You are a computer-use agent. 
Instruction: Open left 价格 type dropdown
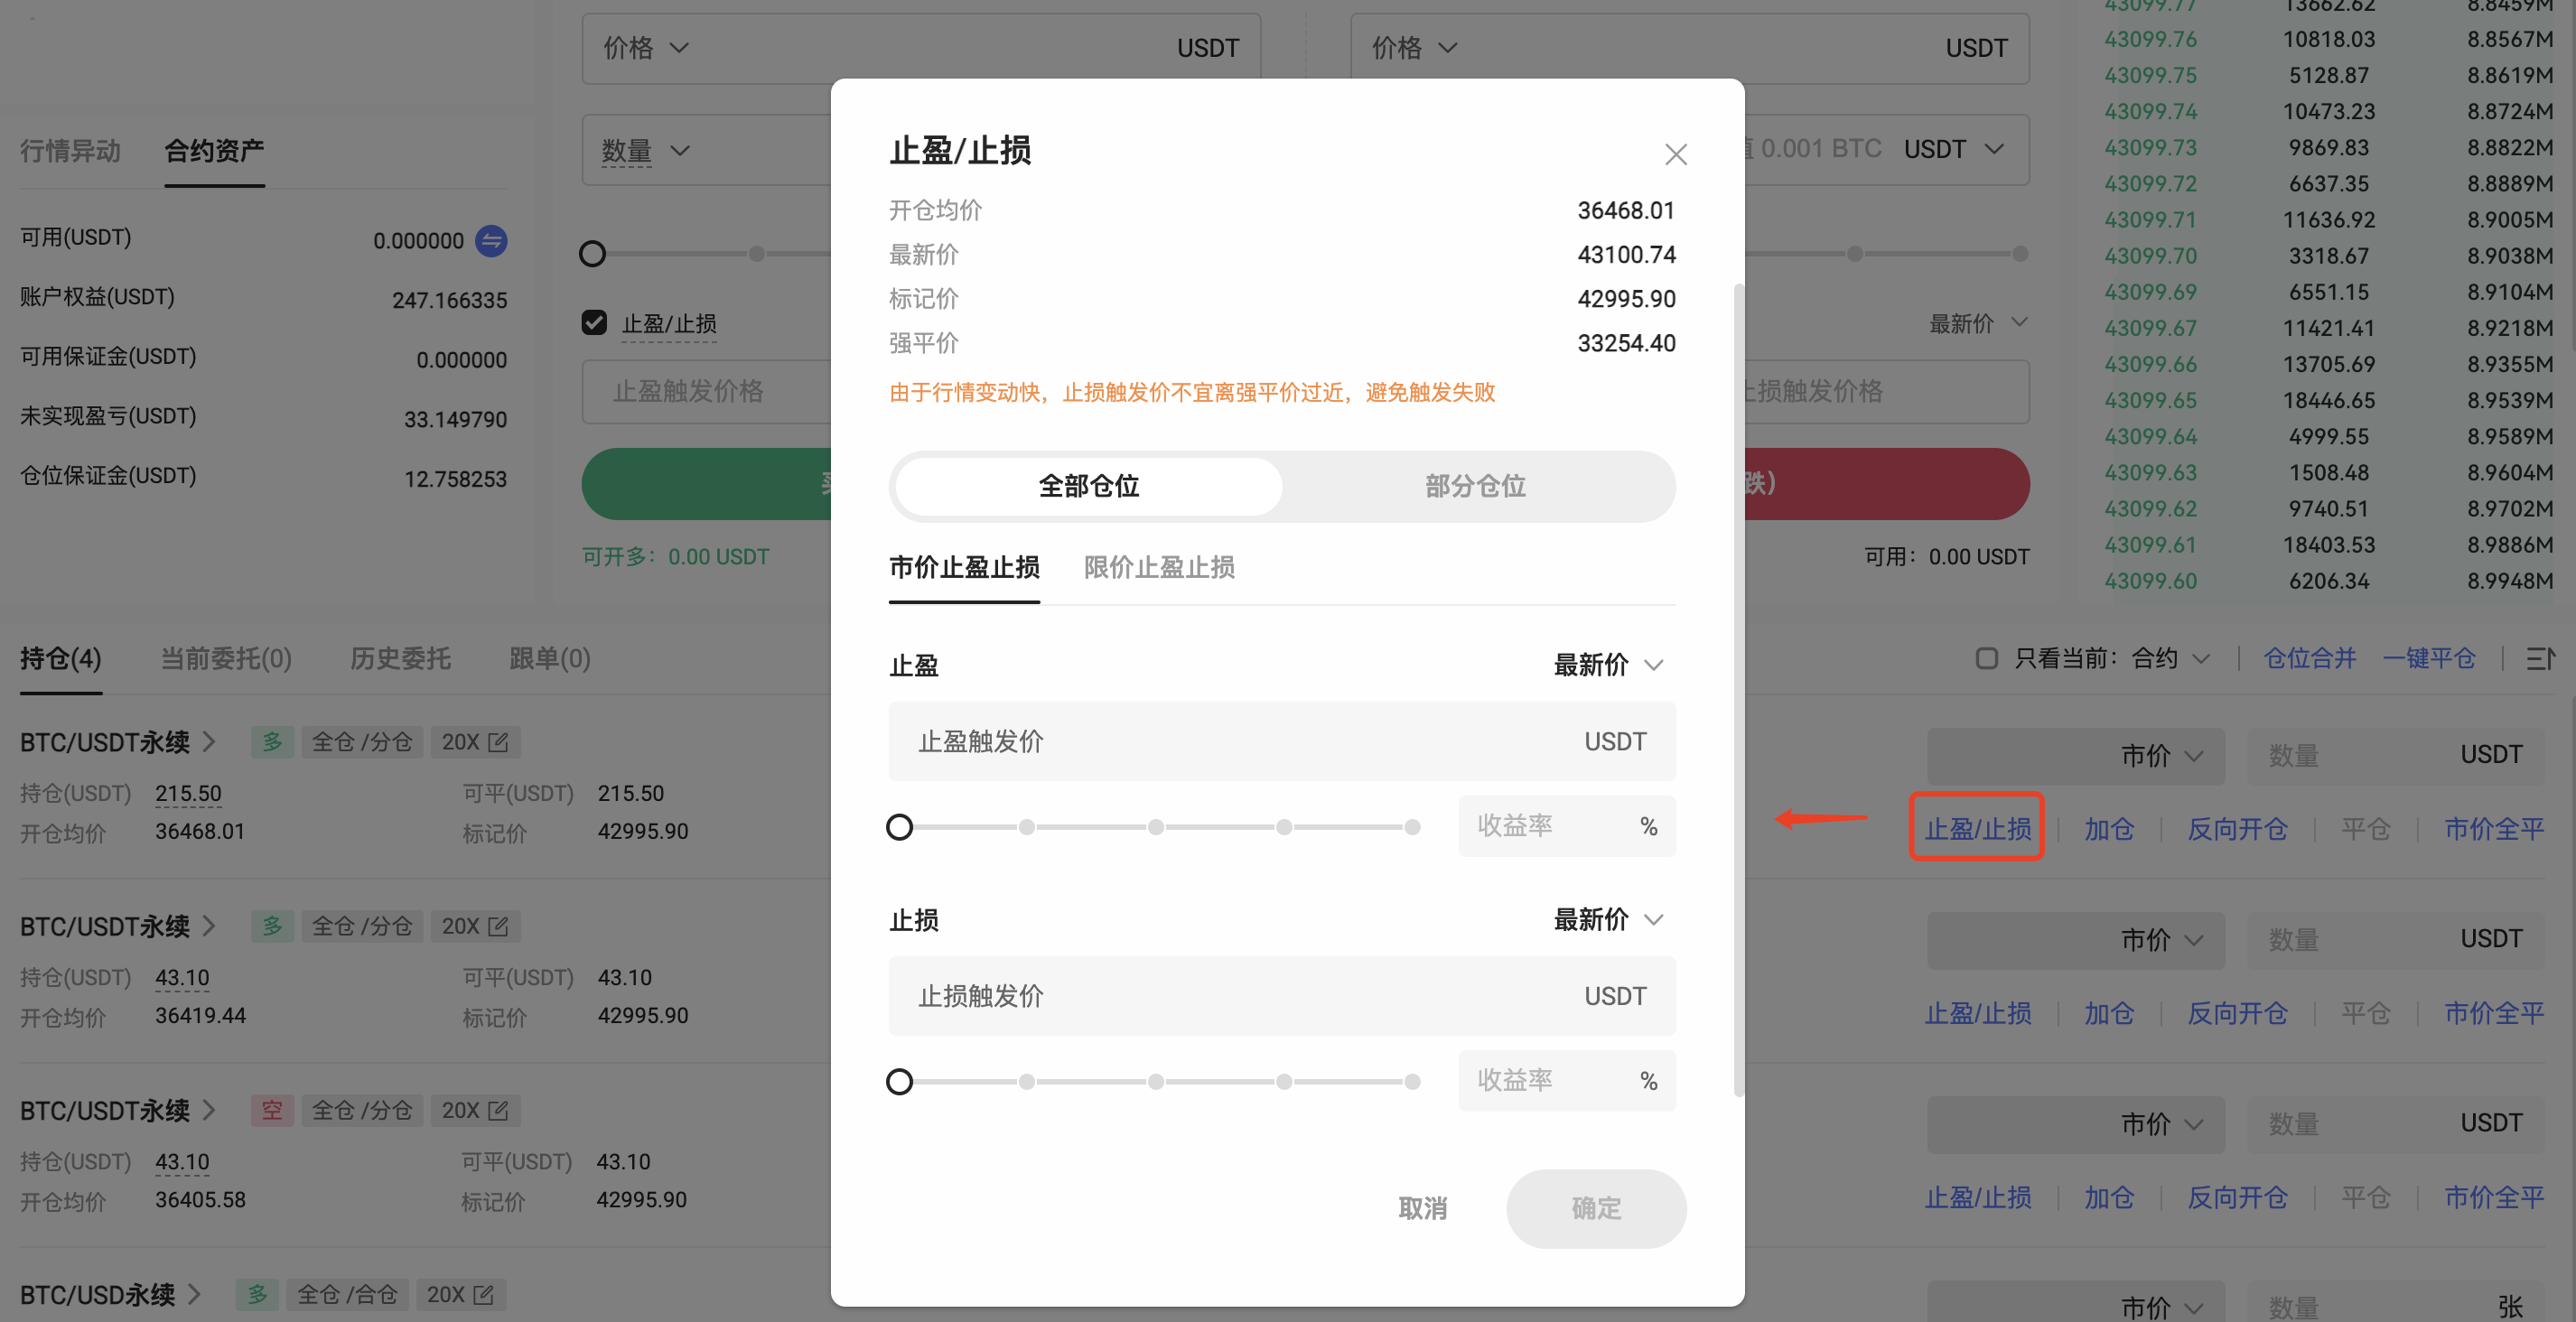click(646, 47)
